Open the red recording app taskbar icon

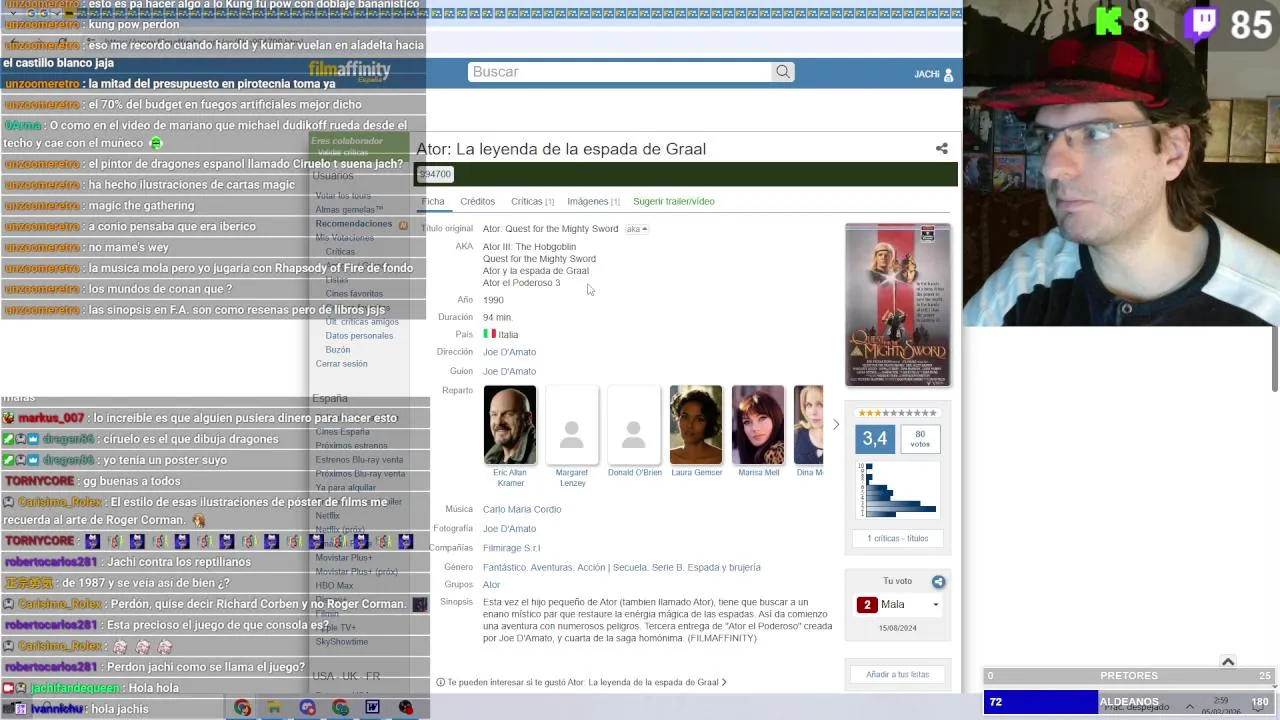pyautogui.click(x=405, y=708)
